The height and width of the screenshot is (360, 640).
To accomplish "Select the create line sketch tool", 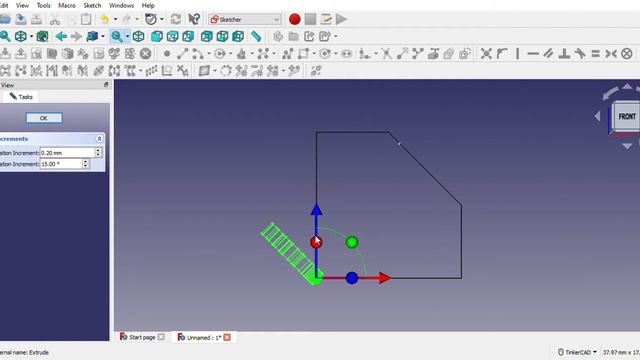I will (x=182, y=53).
